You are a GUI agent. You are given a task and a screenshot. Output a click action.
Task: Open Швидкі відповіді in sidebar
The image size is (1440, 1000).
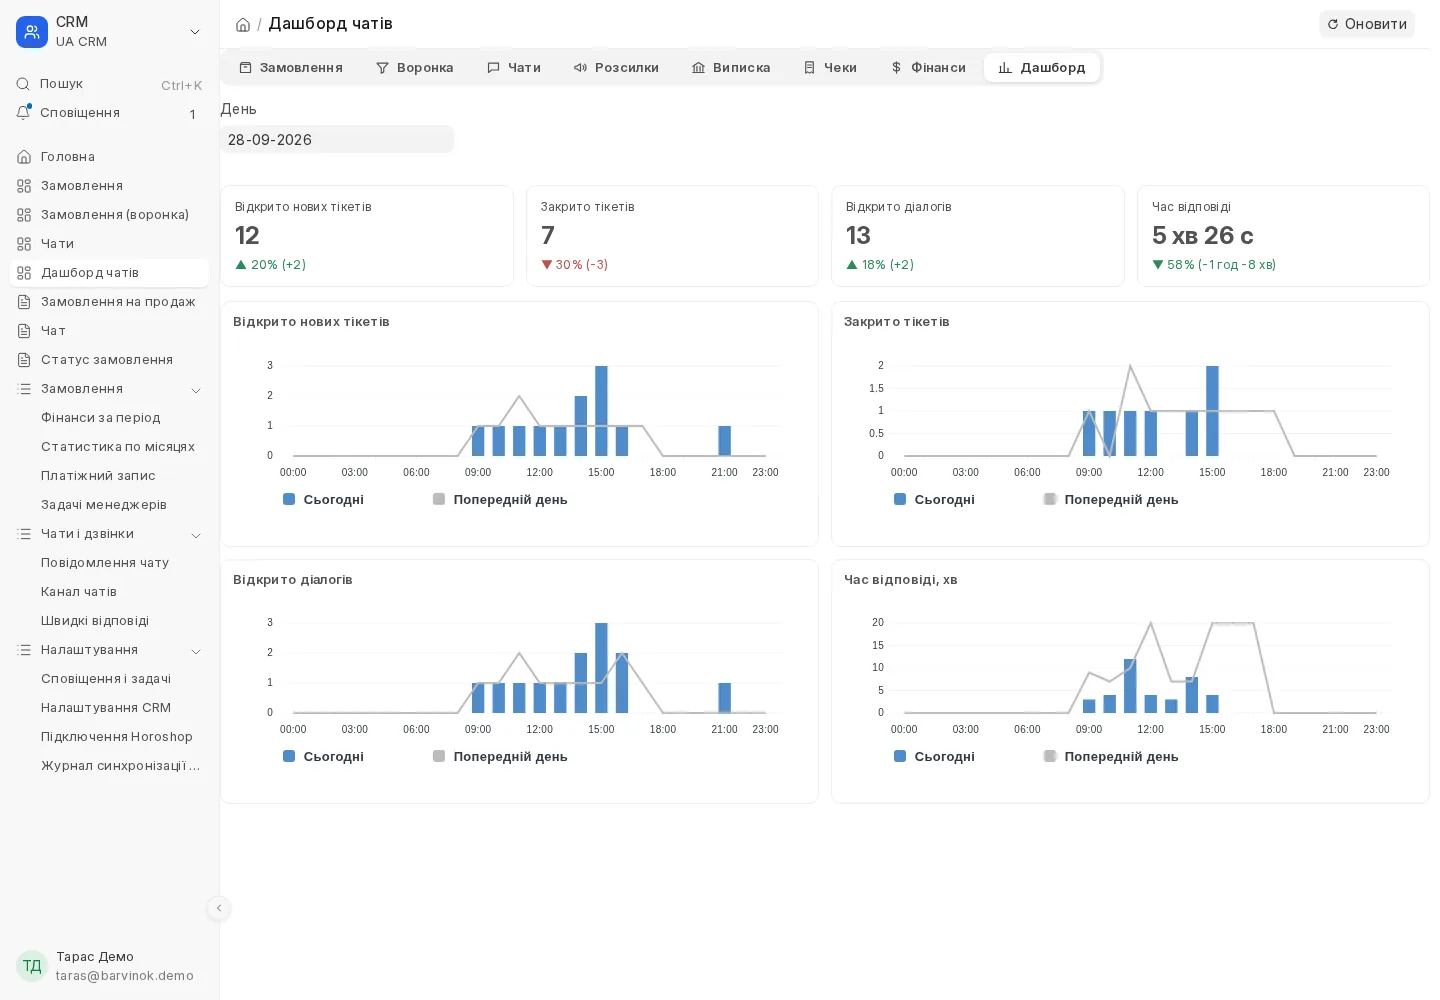click(x=95, y=621)
